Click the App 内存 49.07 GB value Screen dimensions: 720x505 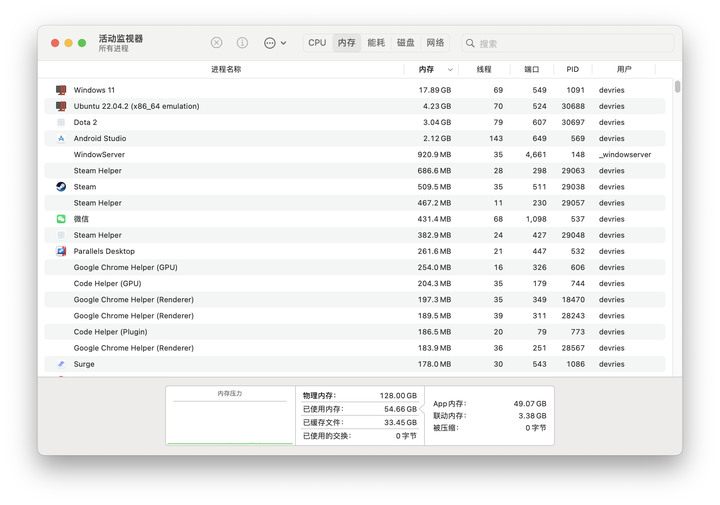pyautogui.click(x=530, y=404)
